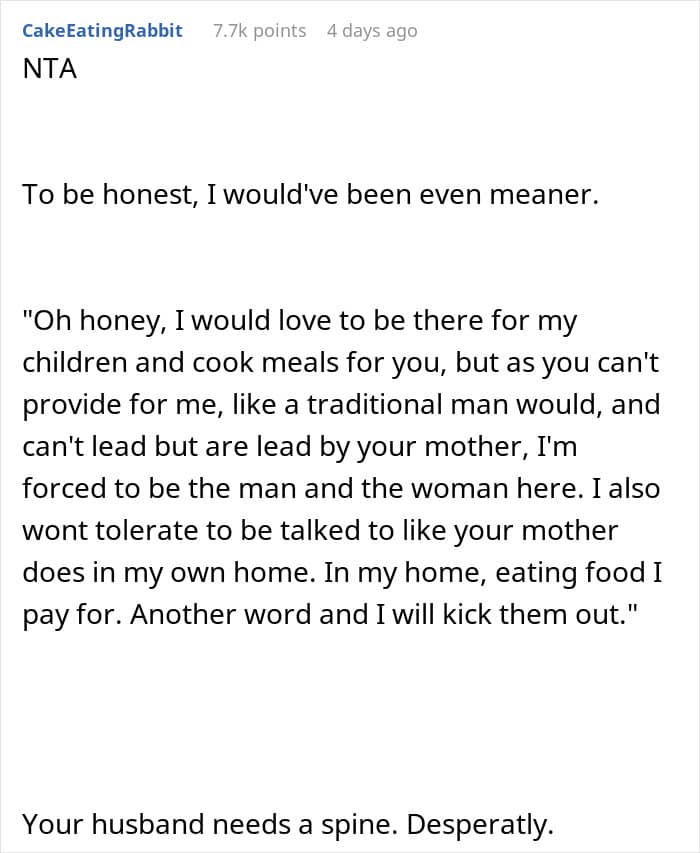Click the line beginning "forced to be the man"
Image resolution: width=700 pixels, height=853 pixels.
341,488
